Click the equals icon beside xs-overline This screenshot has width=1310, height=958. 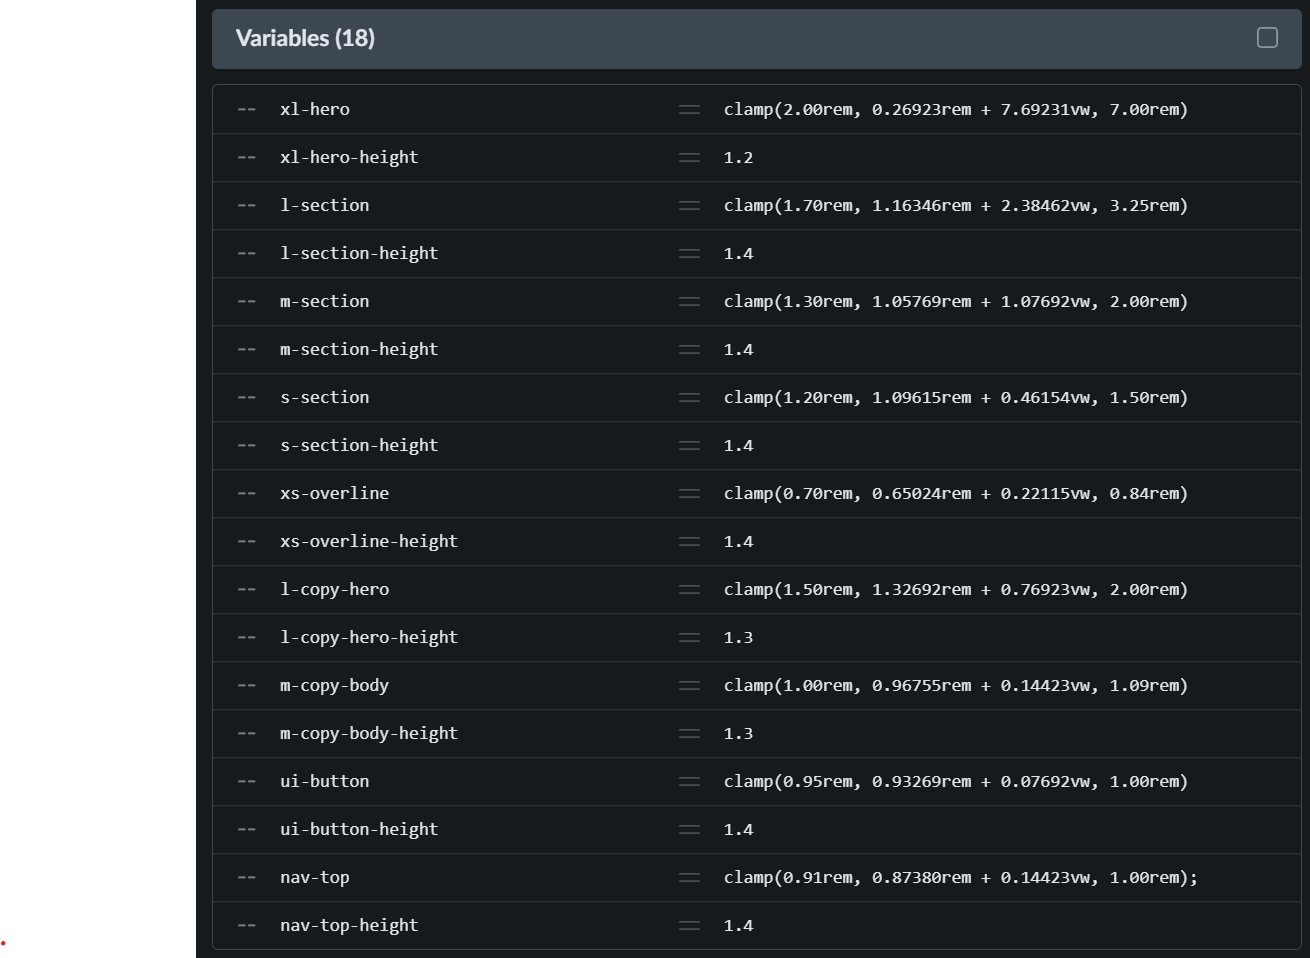tap(689, 494)
